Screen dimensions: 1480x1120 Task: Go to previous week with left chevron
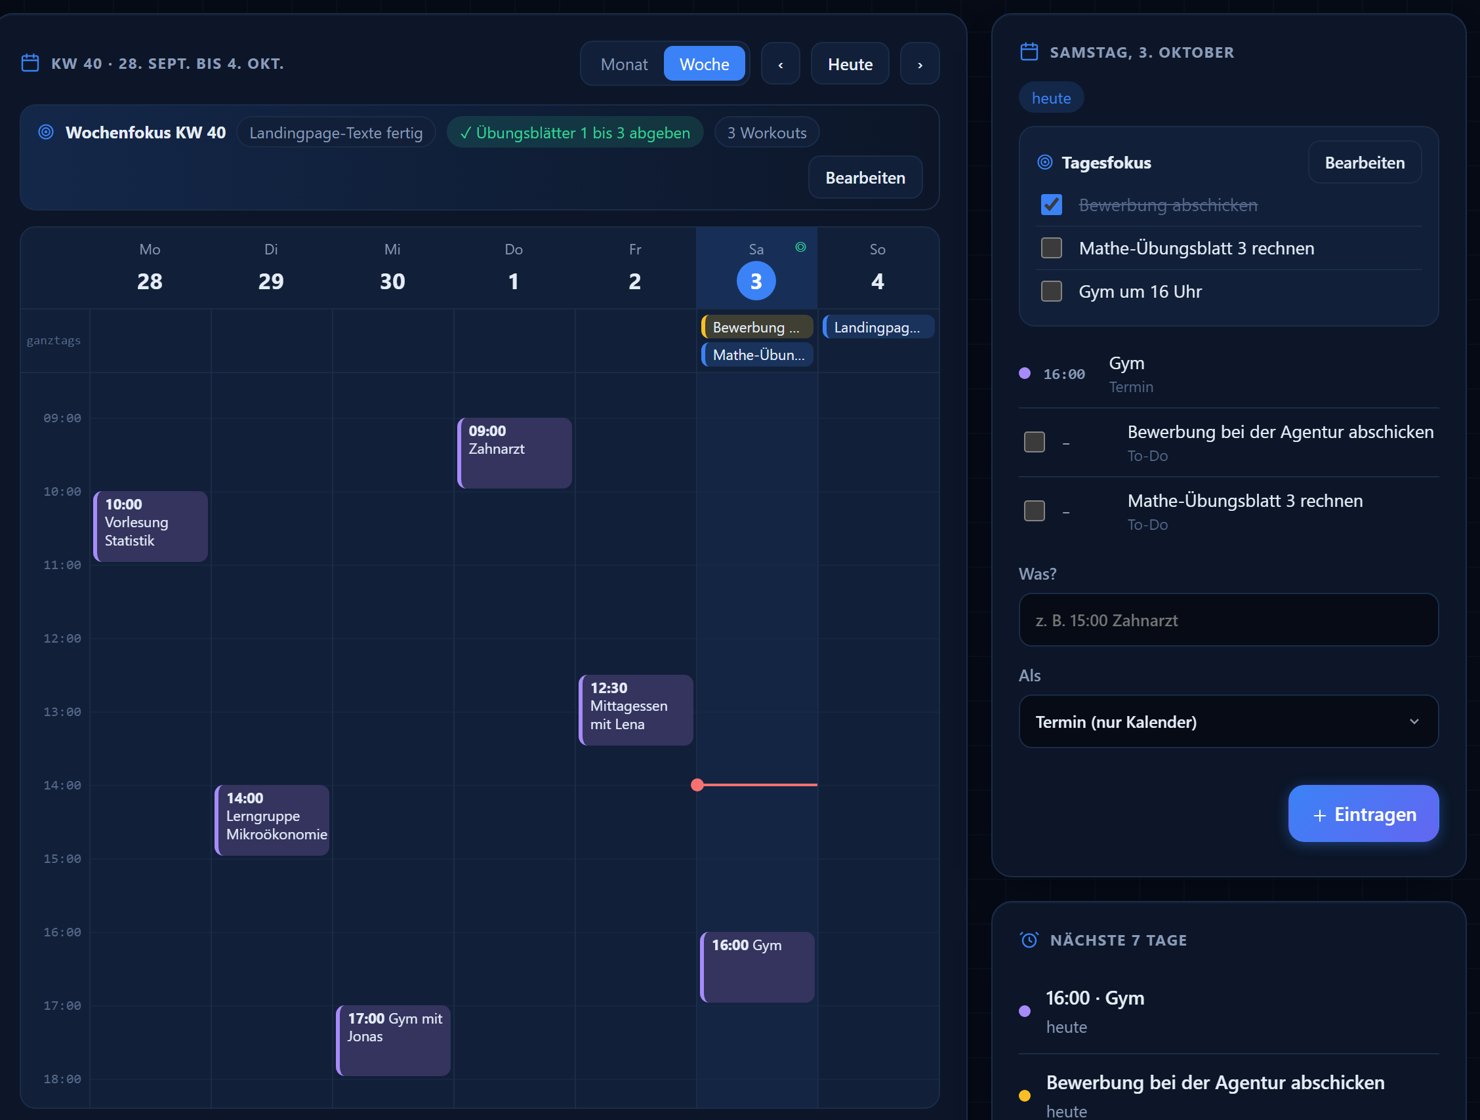780,64
